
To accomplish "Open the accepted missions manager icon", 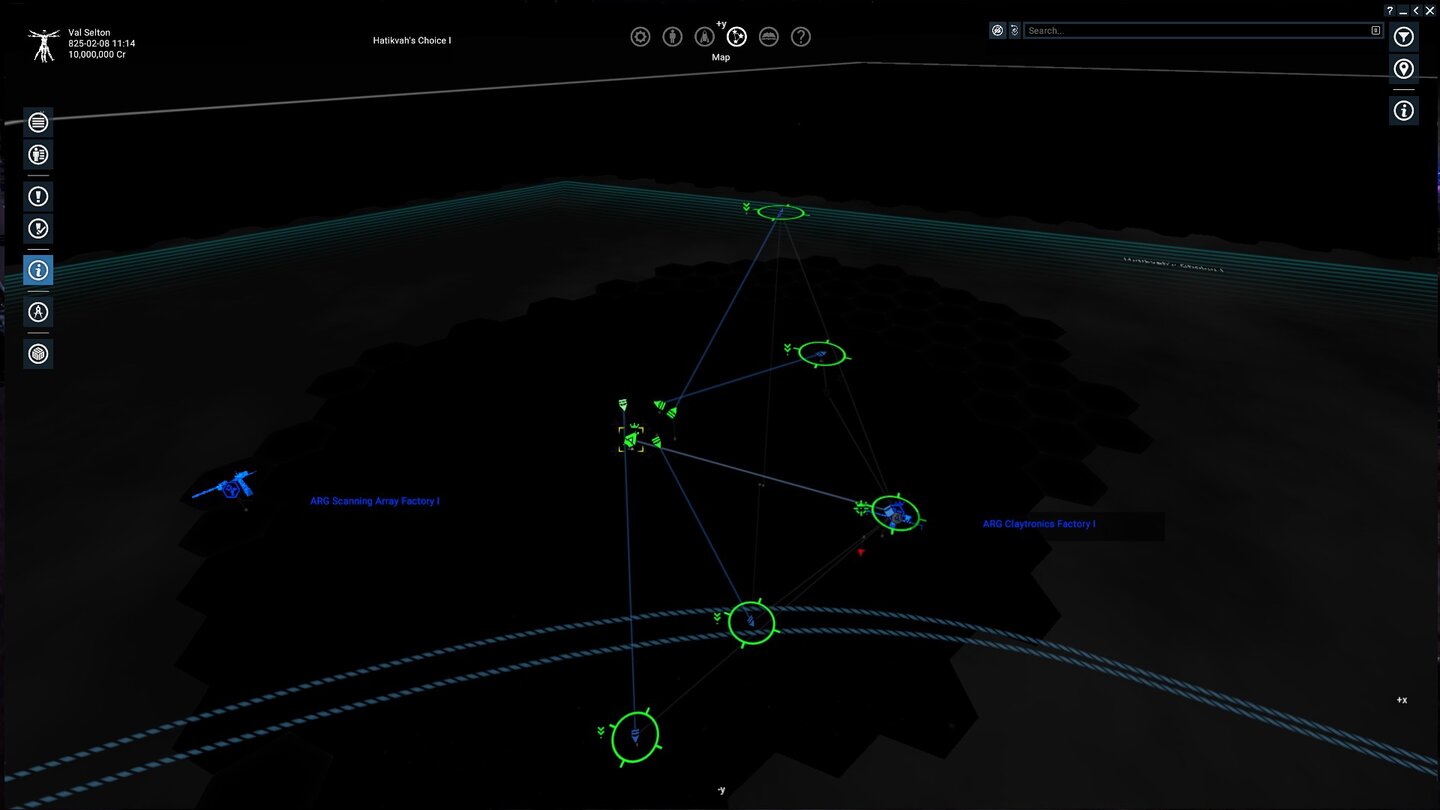I will click(38, 228).
